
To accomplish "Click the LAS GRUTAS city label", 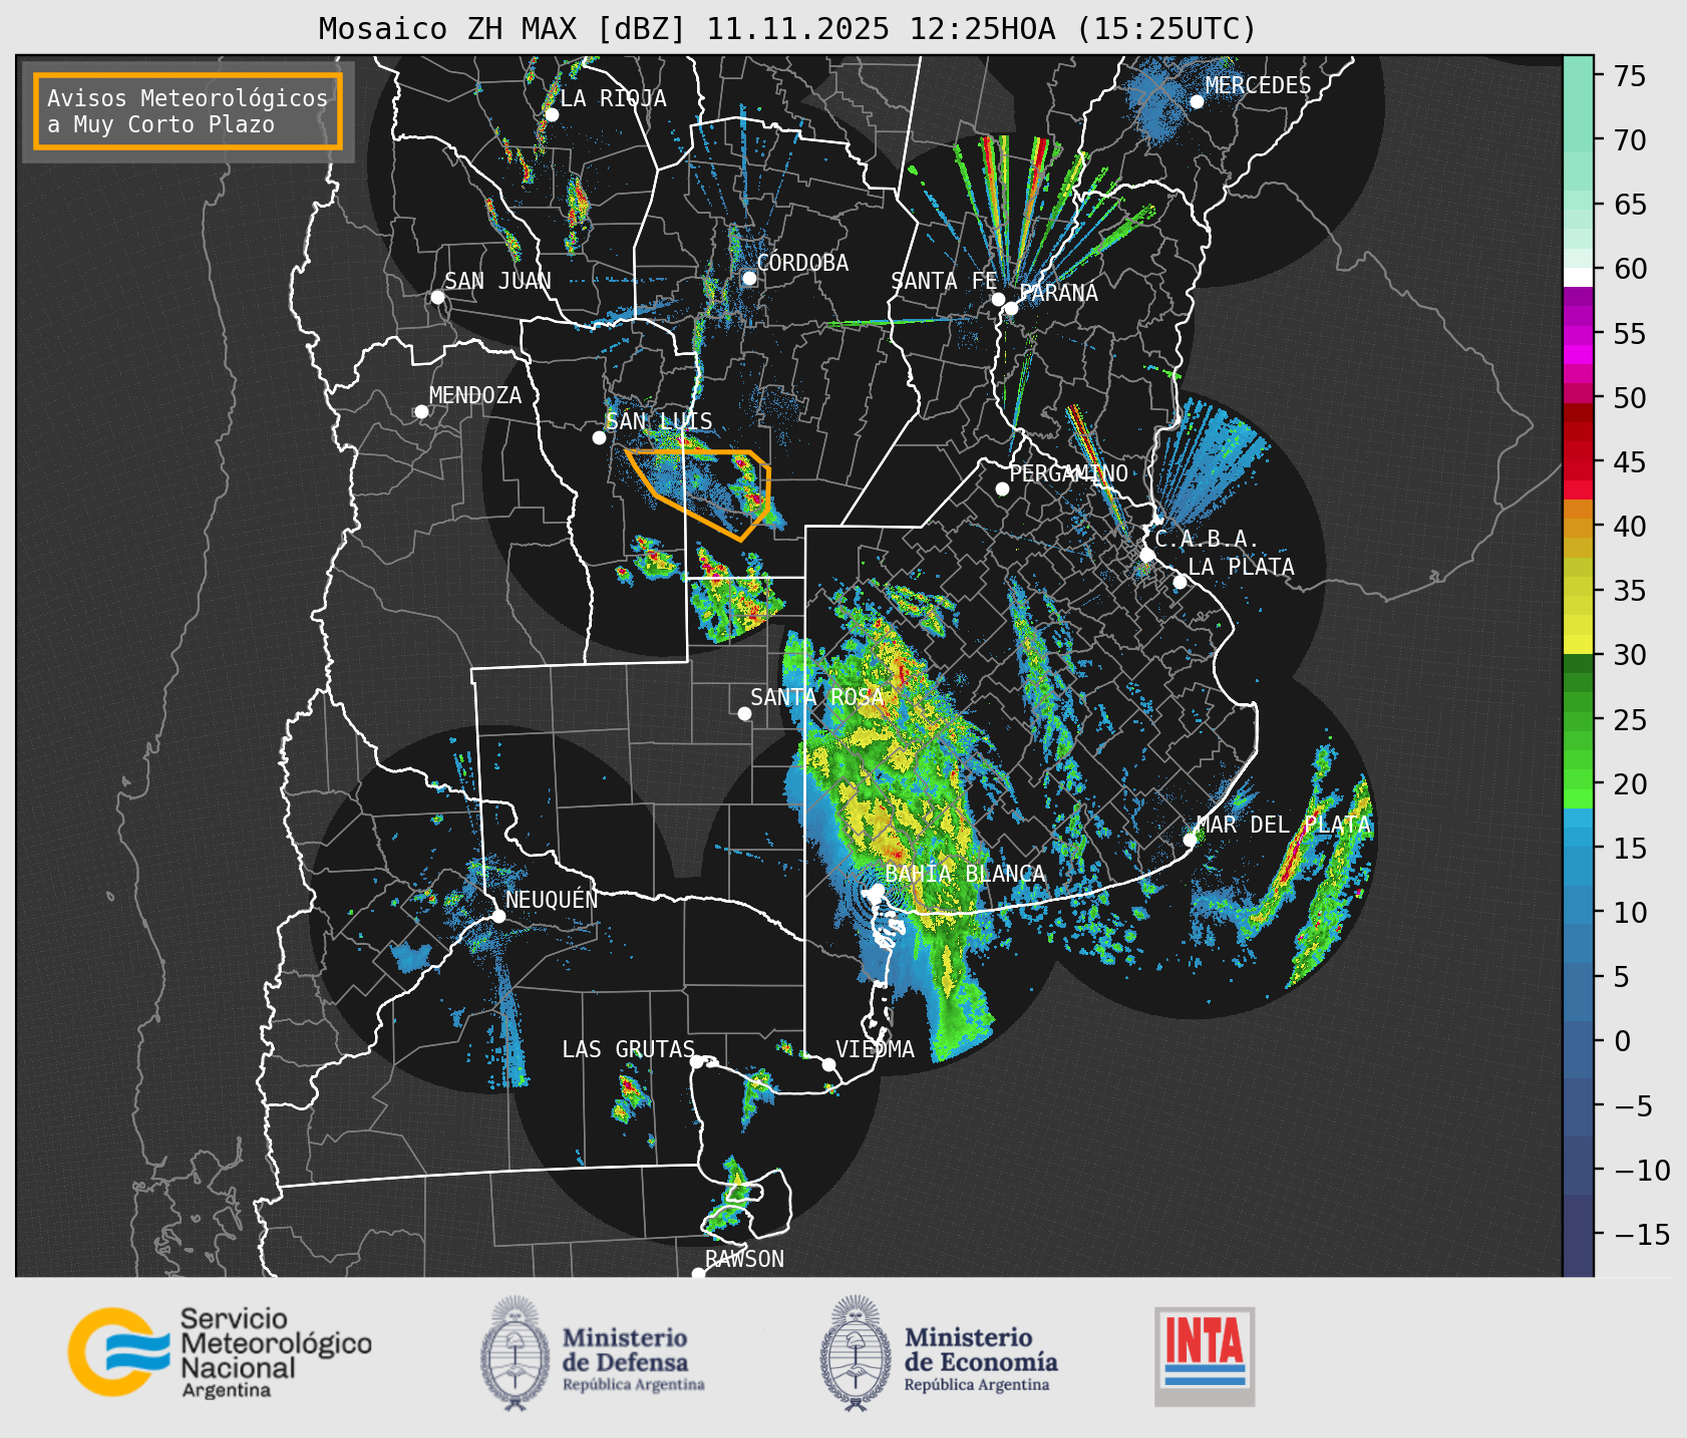I will (x=628, y=1049).
